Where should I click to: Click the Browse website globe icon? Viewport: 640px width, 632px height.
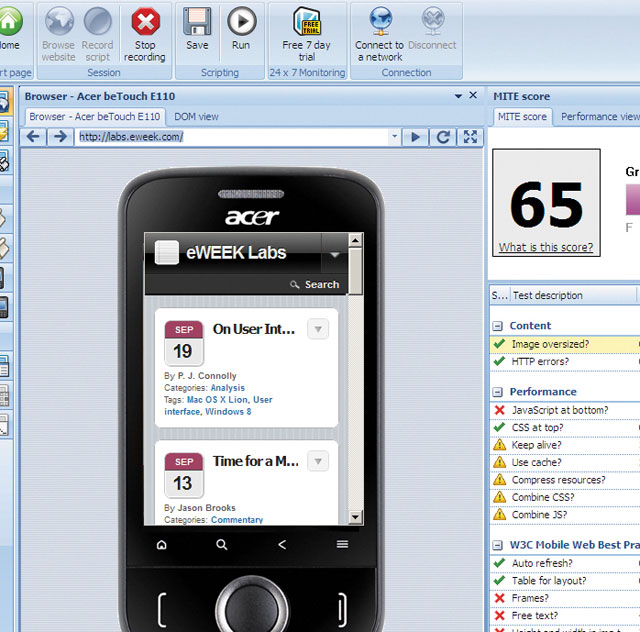[59, 21]
